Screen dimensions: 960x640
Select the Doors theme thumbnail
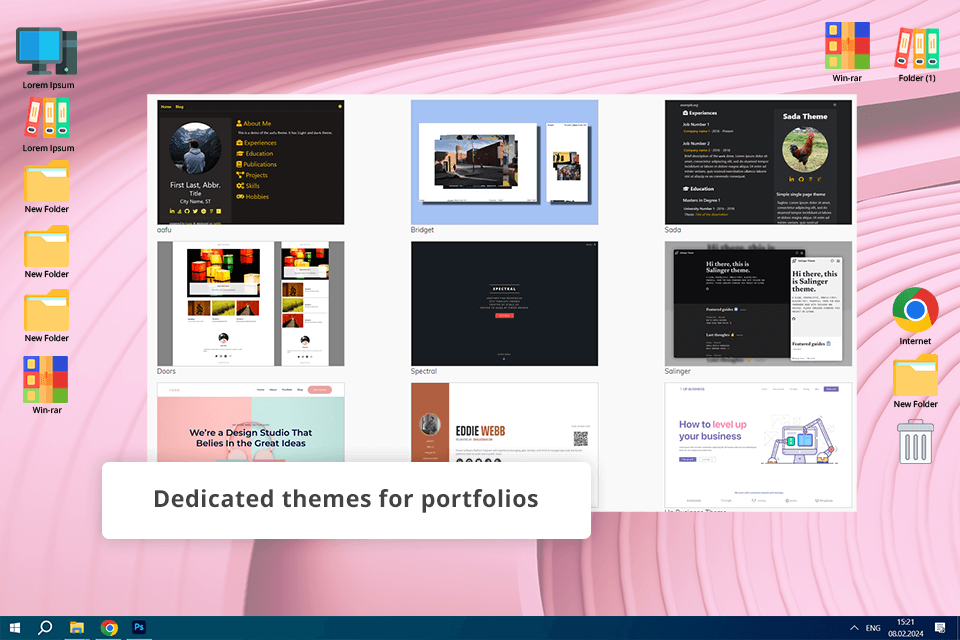point(250,304)
